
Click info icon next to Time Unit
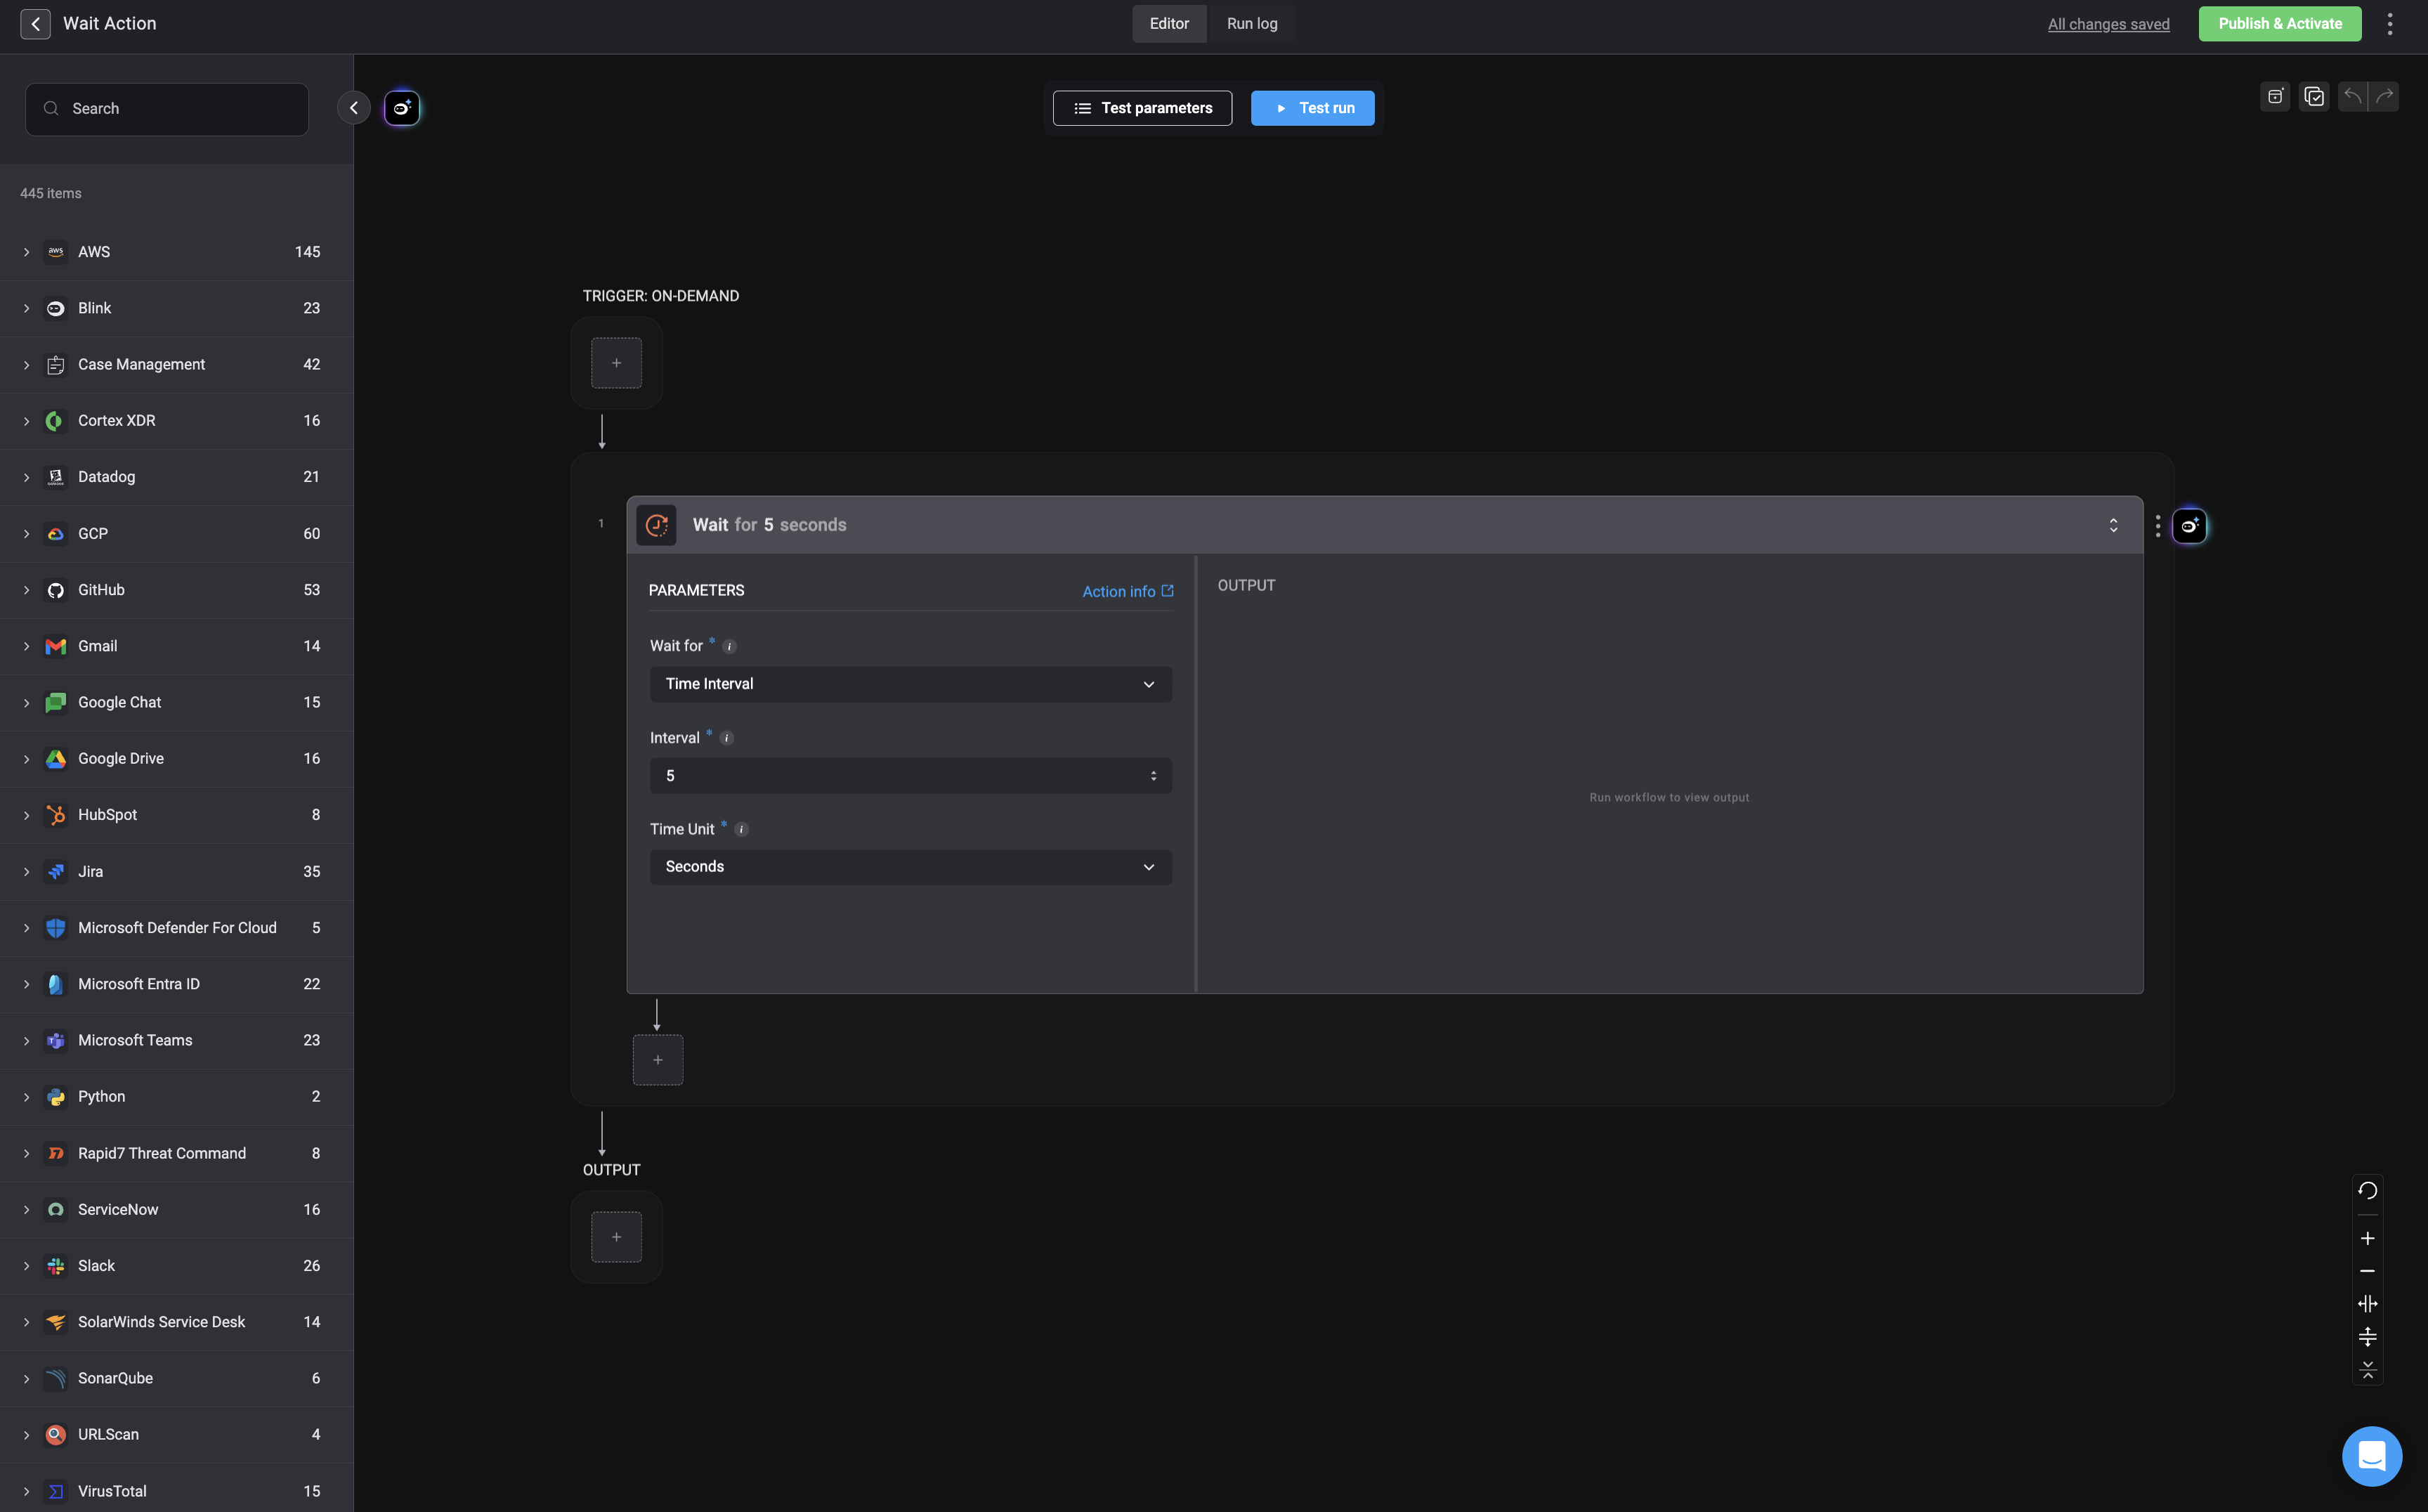click(x=741, y=829)
